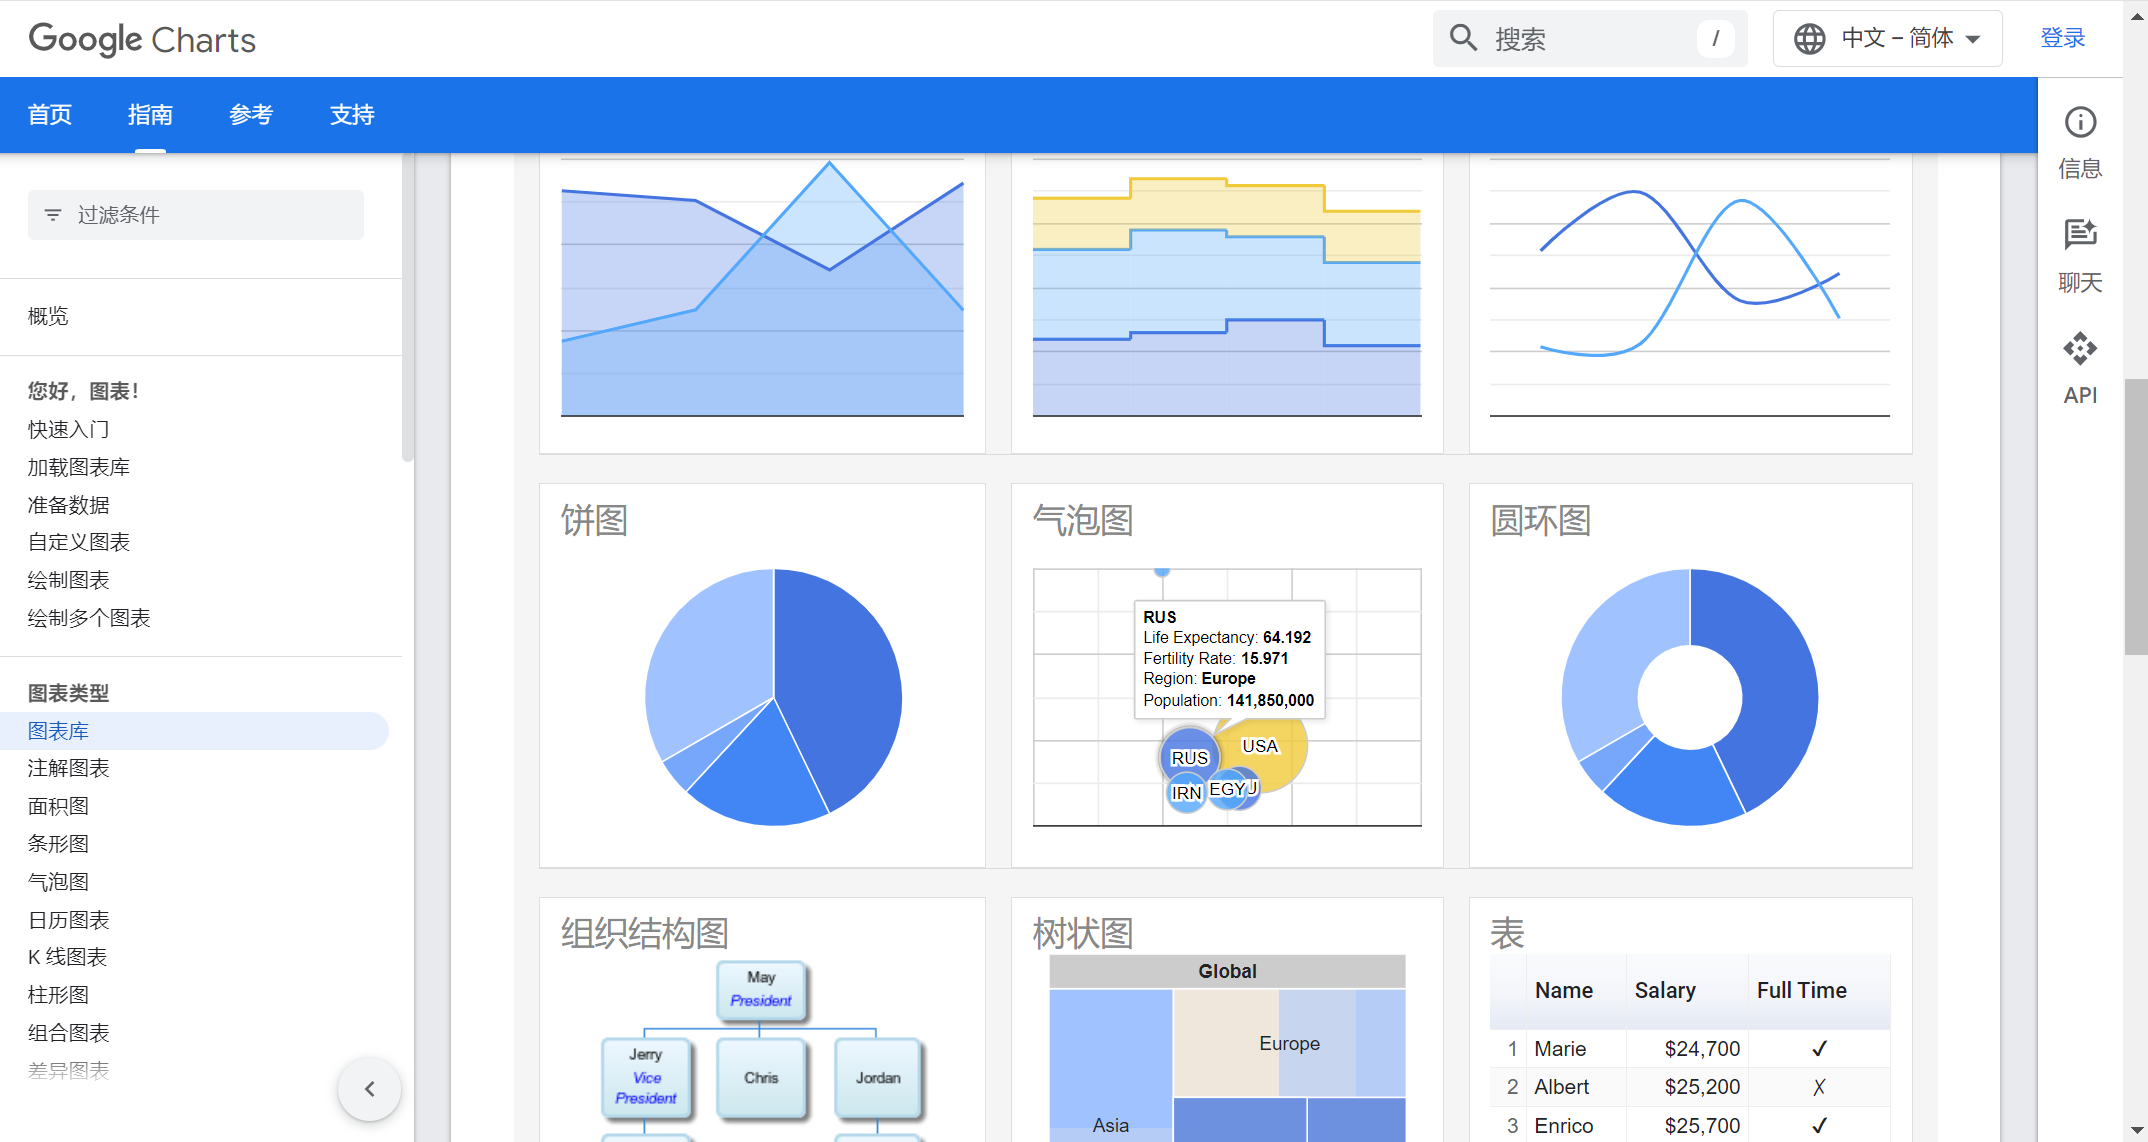This screenshot has width=2148, height=1142.
Task: Click the search magnifier icon
Action: (x=1464, y=39)
